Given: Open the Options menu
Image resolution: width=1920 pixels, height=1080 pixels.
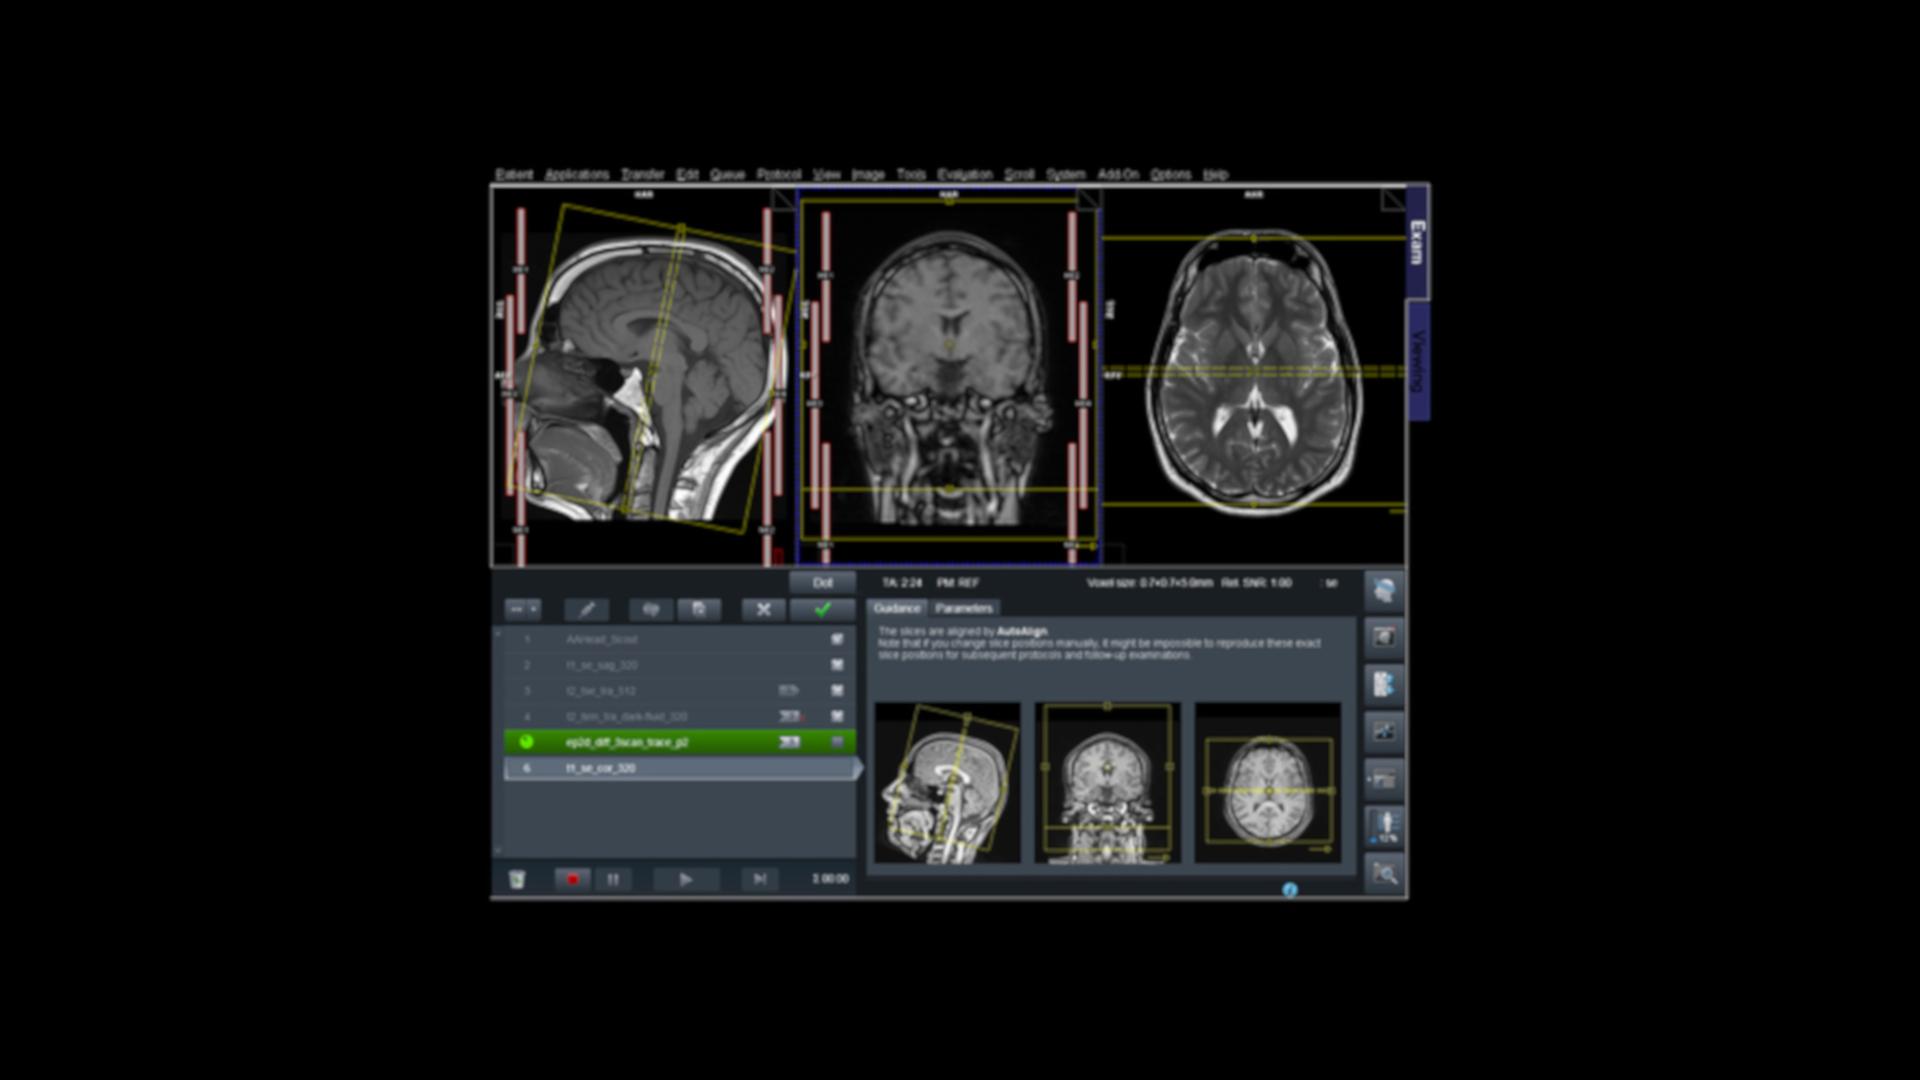Looking at the screenshot, I should click(x=1172, y=173).
